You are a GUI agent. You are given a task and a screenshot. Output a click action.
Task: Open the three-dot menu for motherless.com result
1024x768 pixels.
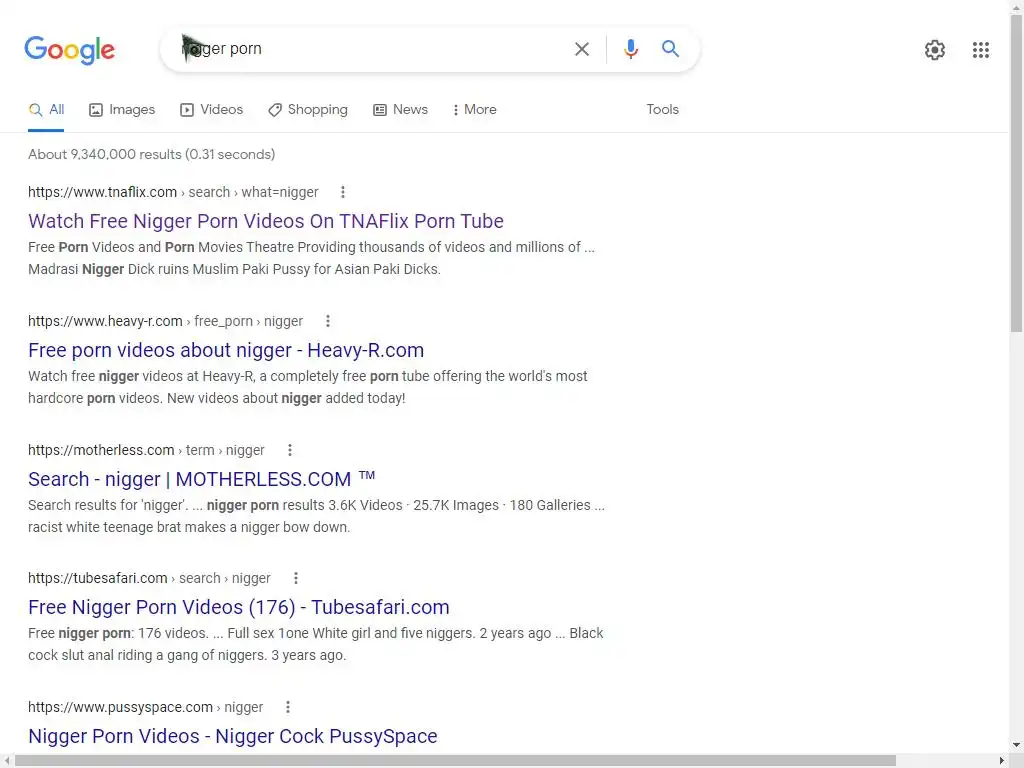(290, 450)
